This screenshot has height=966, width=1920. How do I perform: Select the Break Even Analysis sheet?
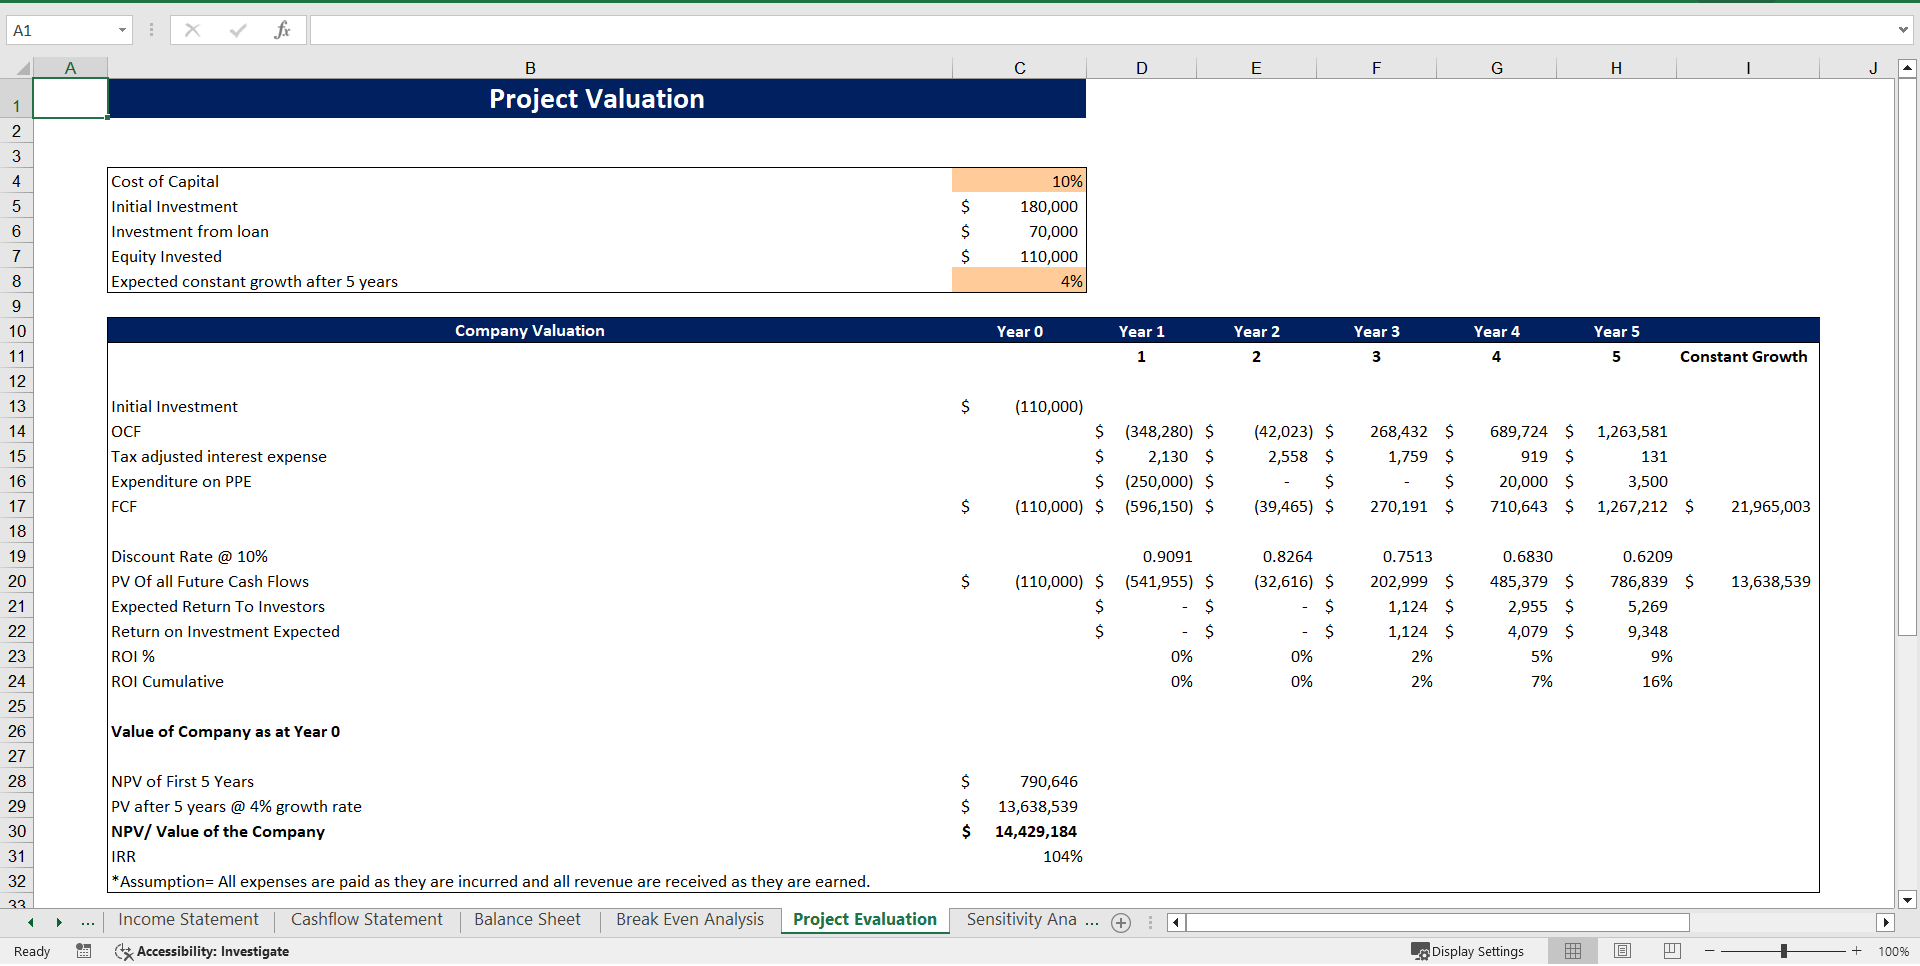(x=689, y=920)
